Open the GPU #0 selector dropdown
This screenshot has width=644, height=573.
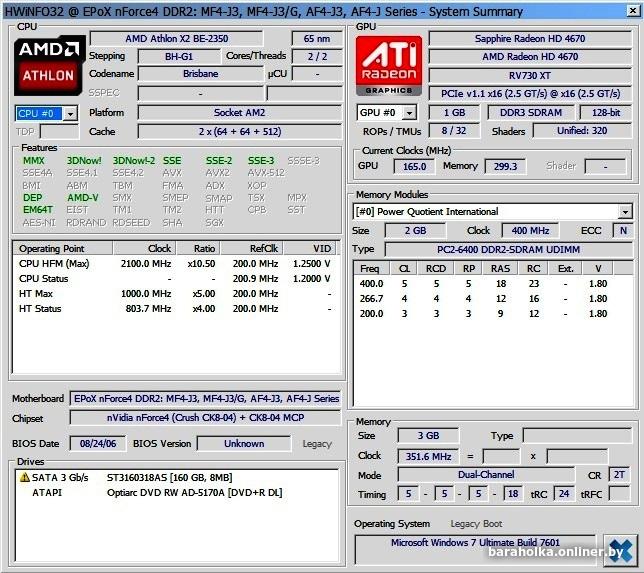410,113
